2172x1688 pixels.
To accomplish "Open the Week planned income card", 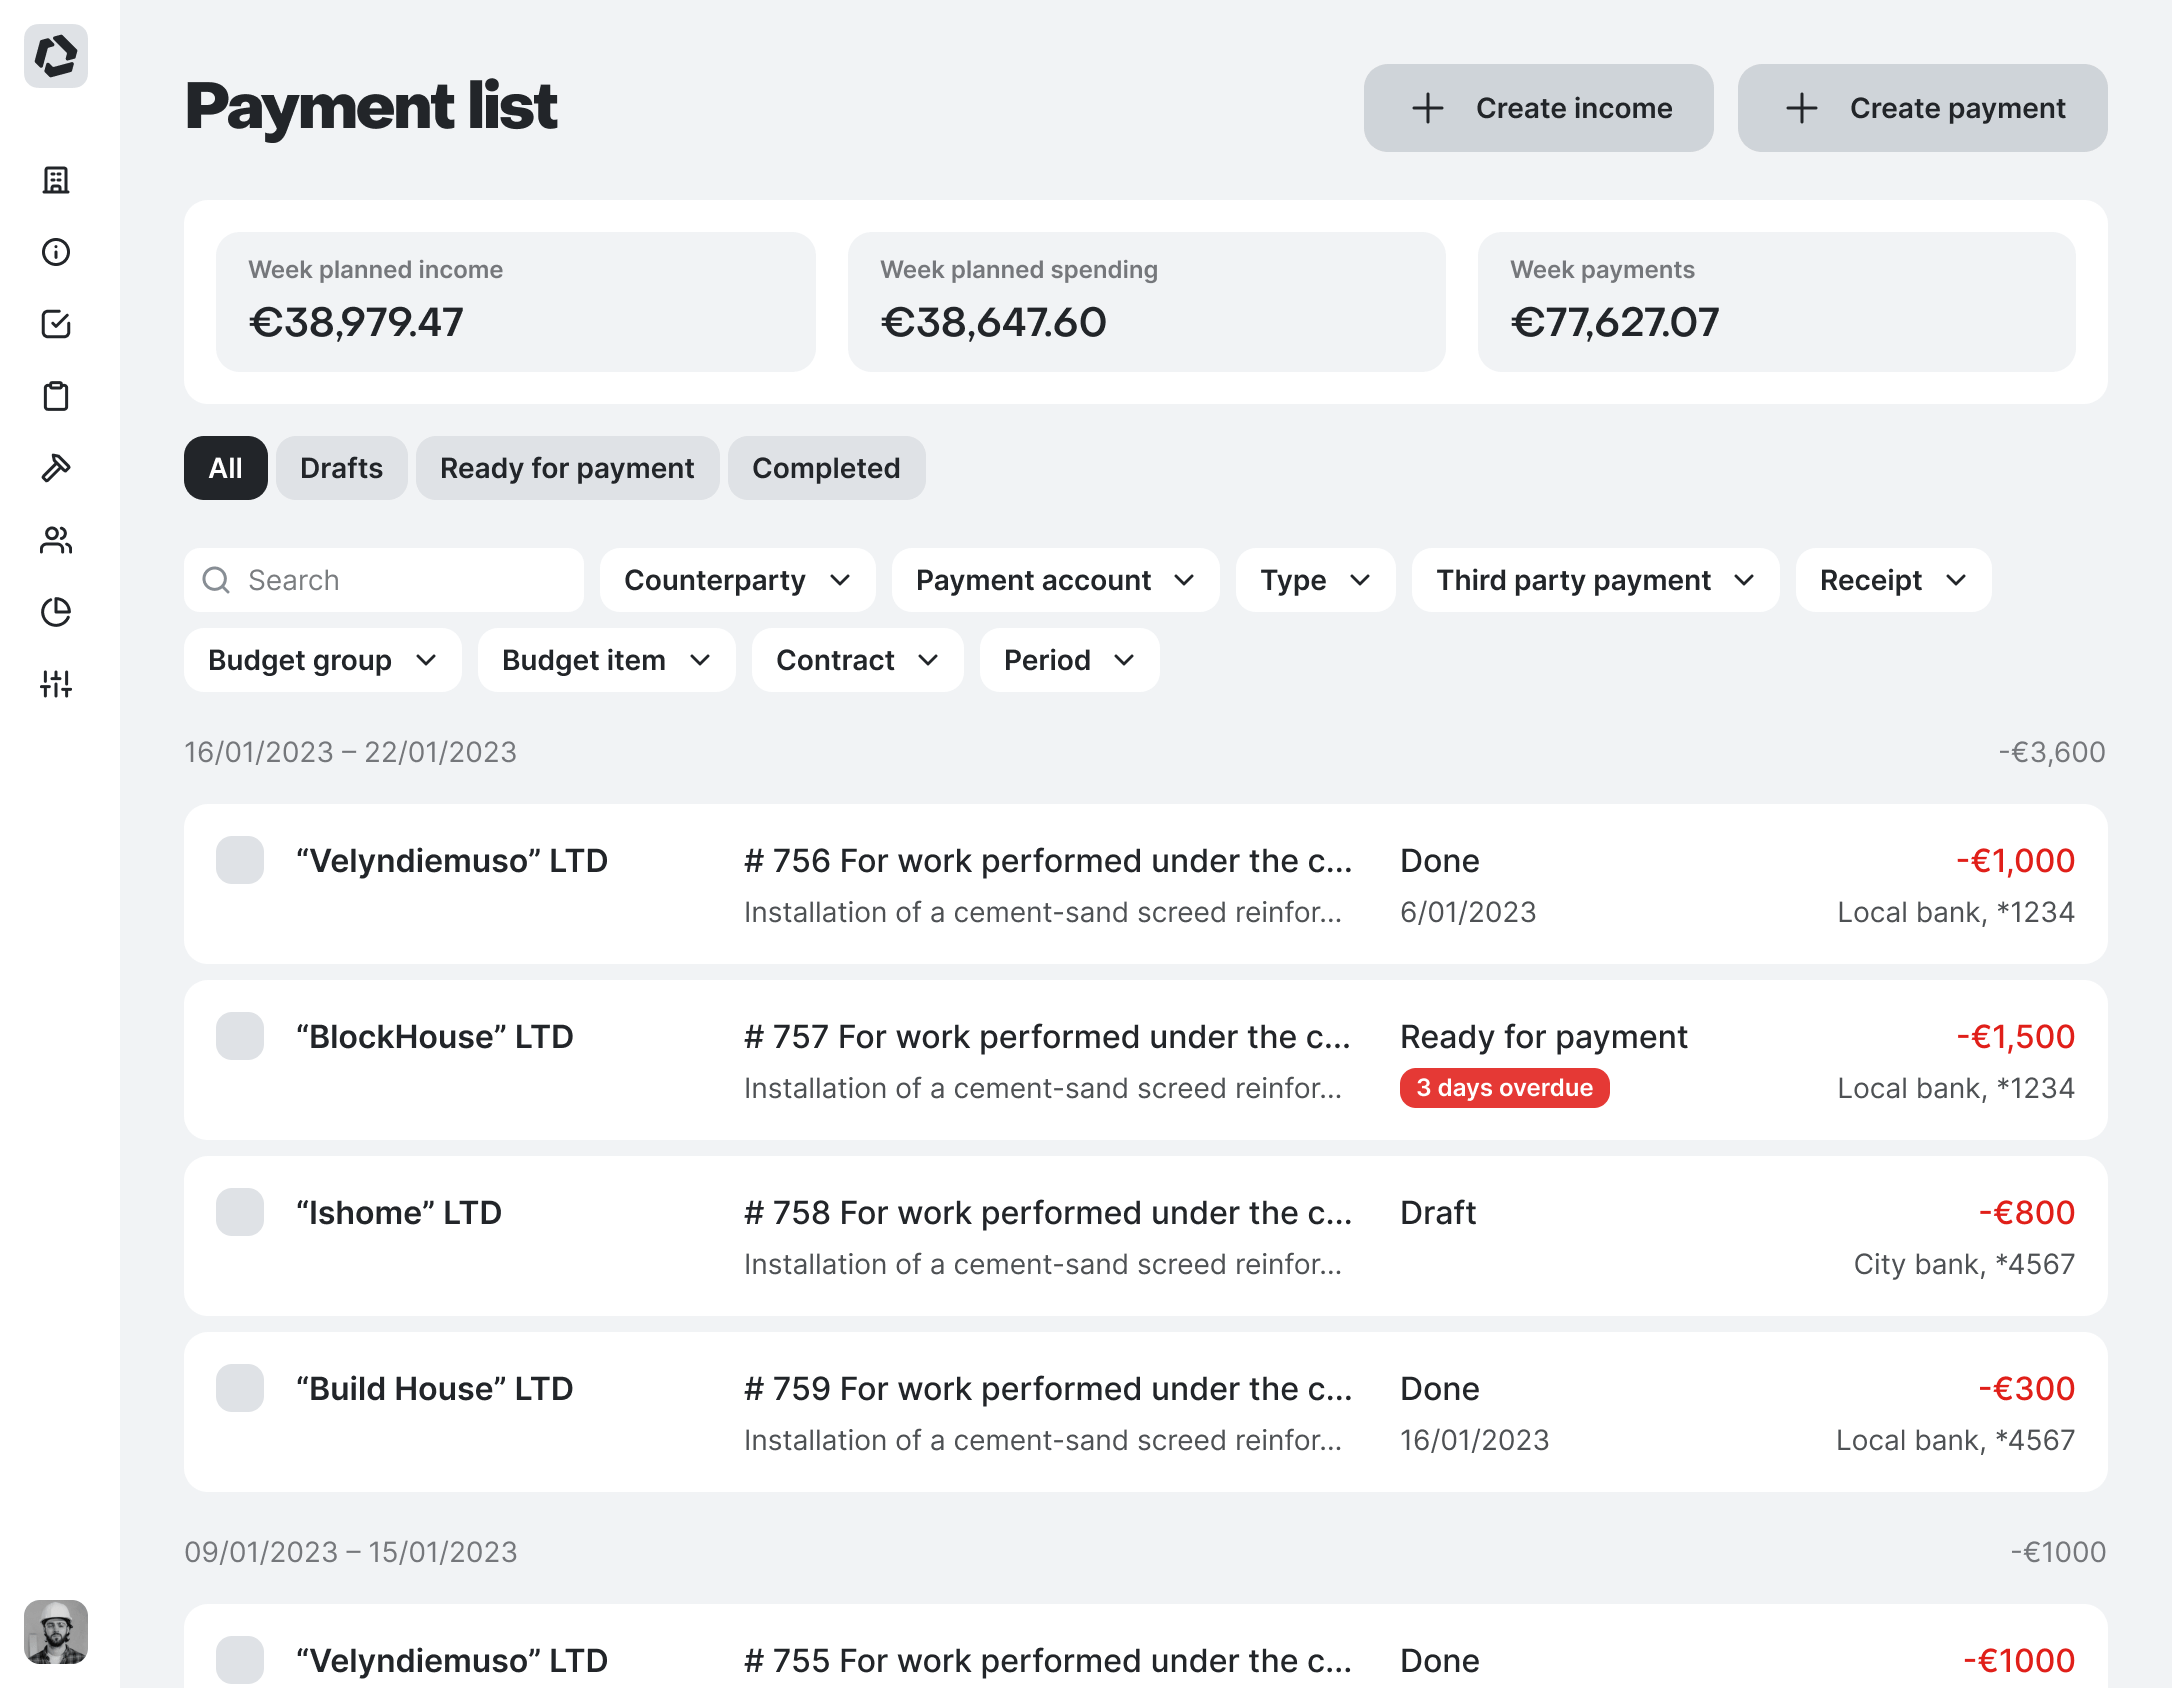I will point(516,302).
